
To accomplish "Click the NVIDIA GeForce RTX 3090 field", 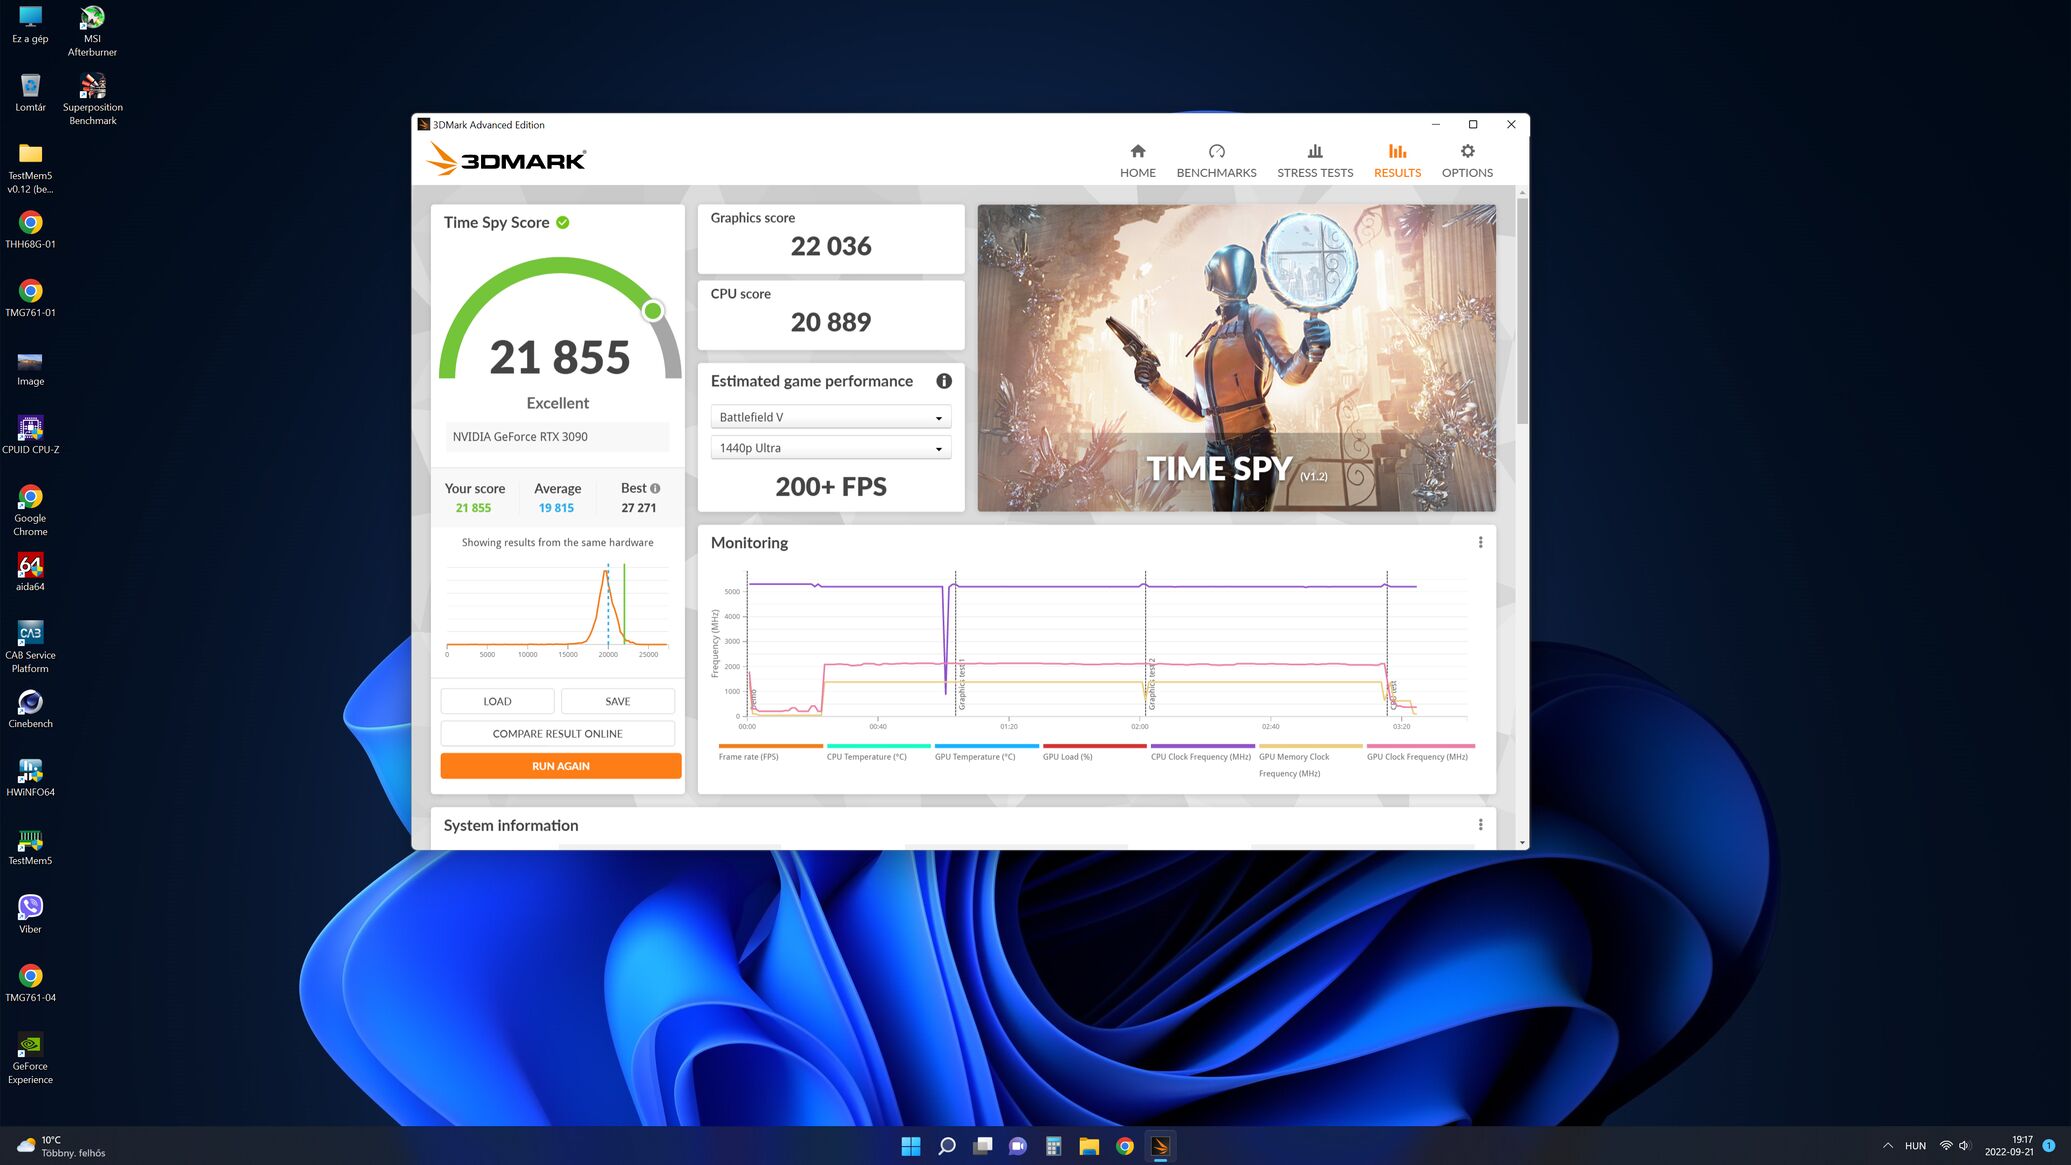I will click(x=557, y=437).
